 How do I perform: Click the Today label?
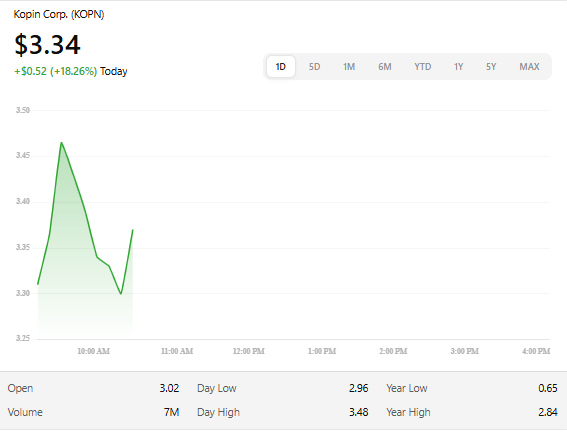114,71
